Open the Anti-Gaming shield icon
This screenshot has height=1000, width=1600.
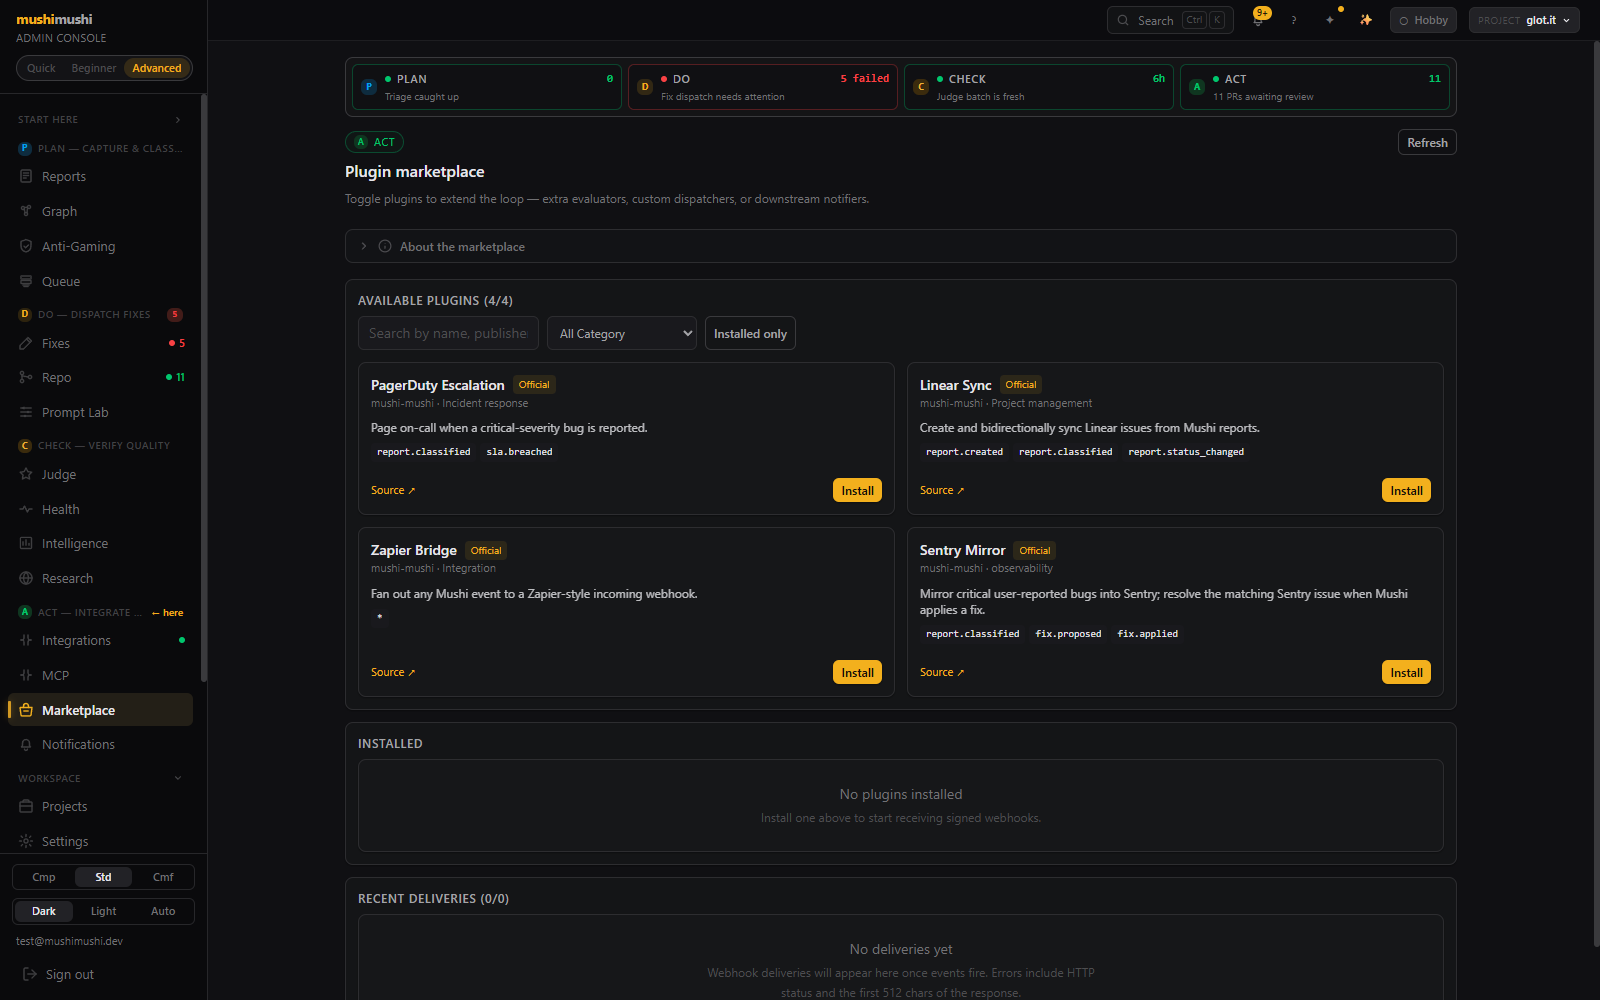tap(26, 246)
